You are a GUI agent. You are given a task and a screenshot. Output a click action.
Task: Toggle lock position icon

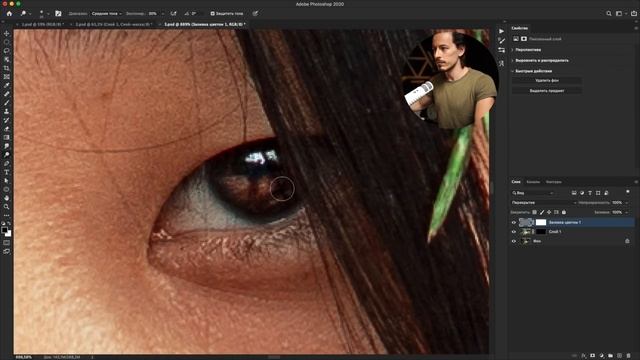click(x=549, y=212)
